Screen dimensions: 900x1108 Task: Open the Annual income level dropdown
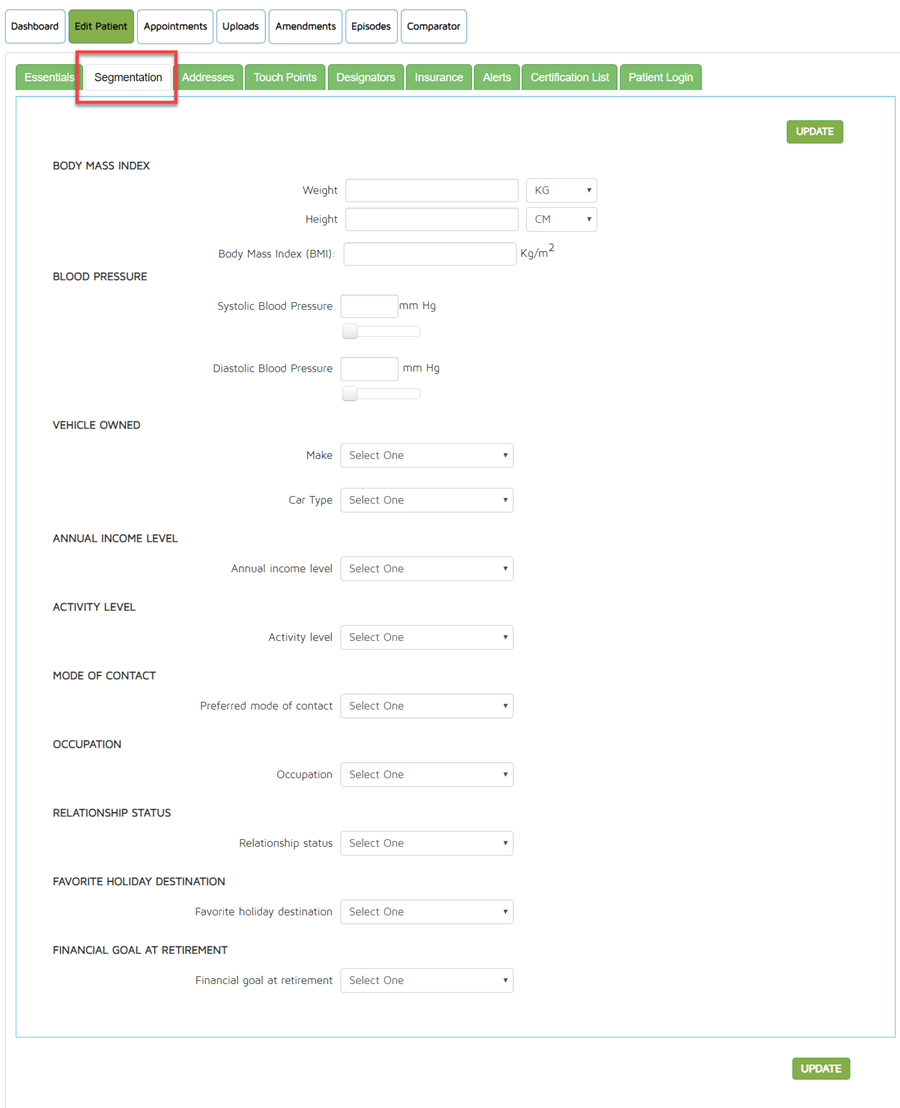426,569
